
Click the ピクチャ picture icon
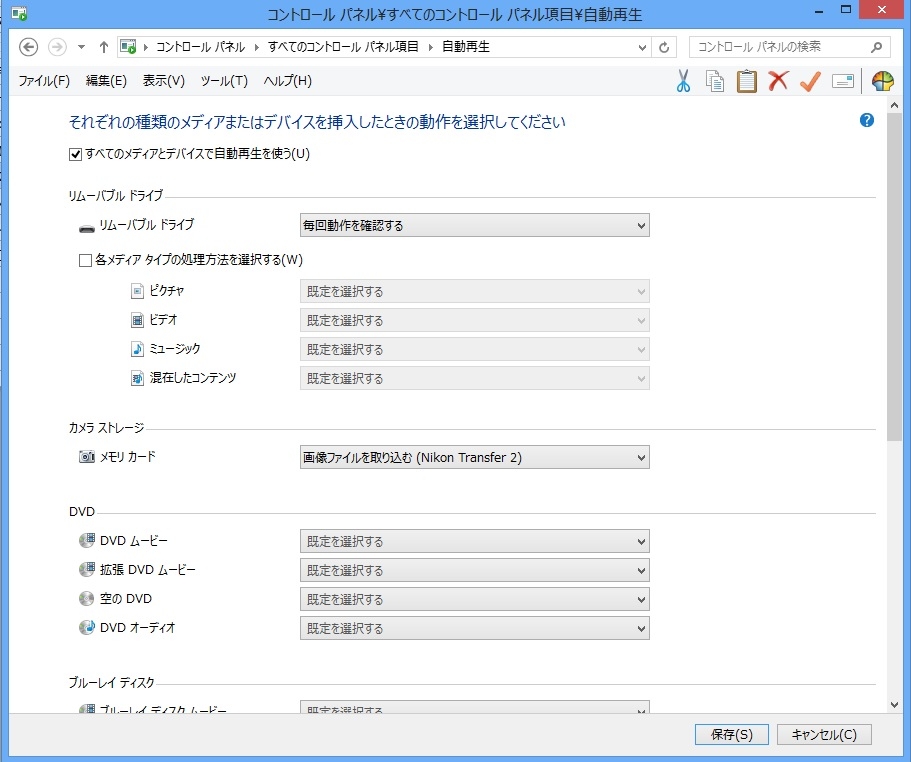pos(137,291)
